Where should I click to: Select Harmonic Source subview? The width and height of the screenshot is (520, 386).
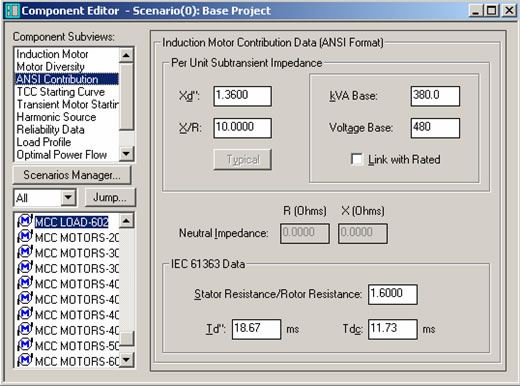pyautogui.click(x=56, y=117)
